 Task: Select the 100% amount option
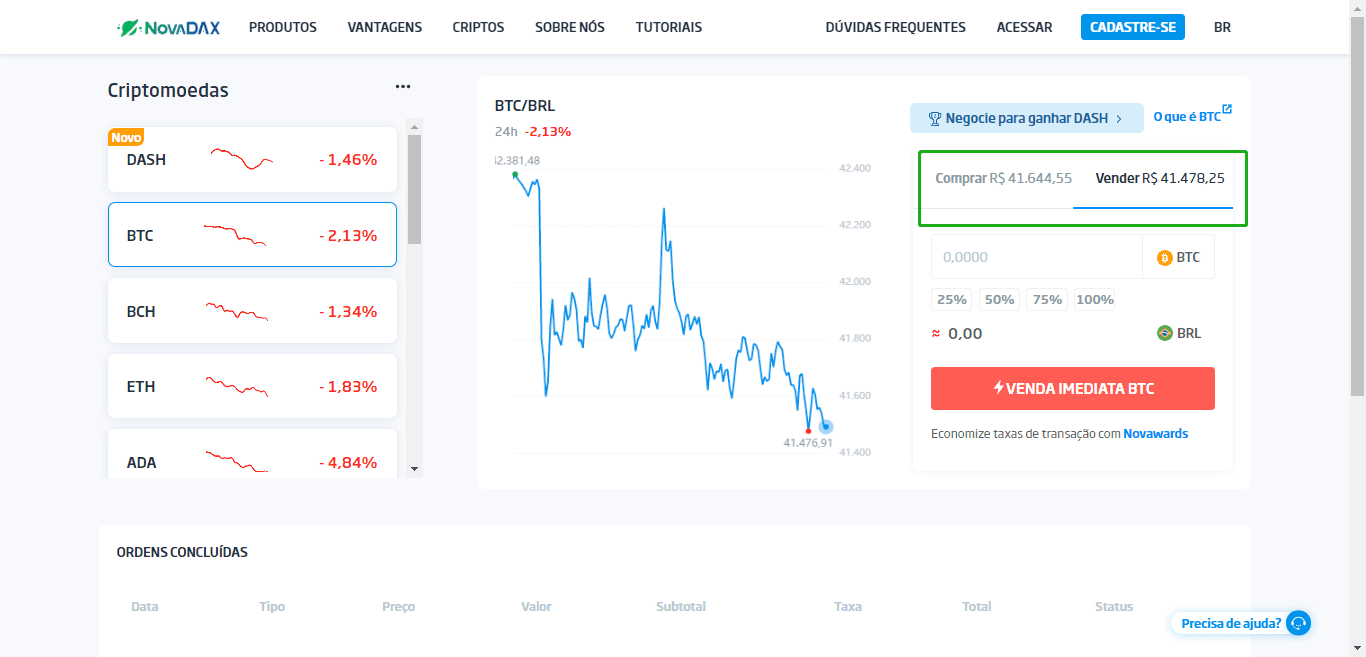tap(1094, 299)
